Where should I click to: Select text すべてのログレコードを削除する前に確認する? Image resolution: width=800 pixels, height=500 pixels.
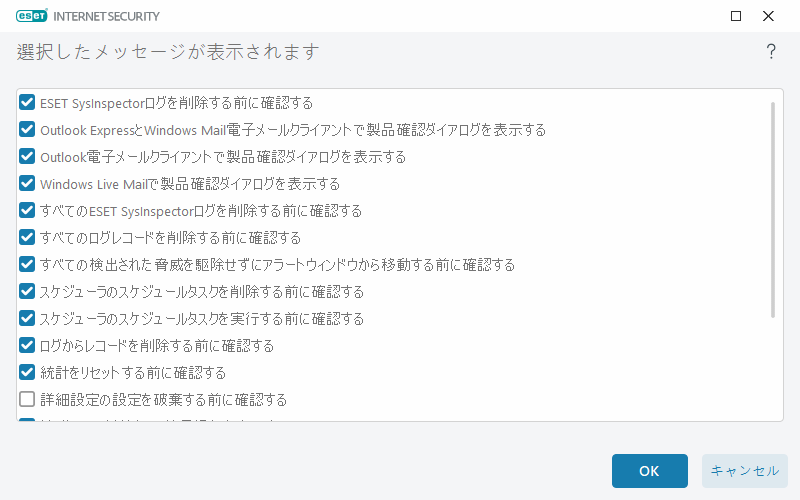click(x=170, y=238)
